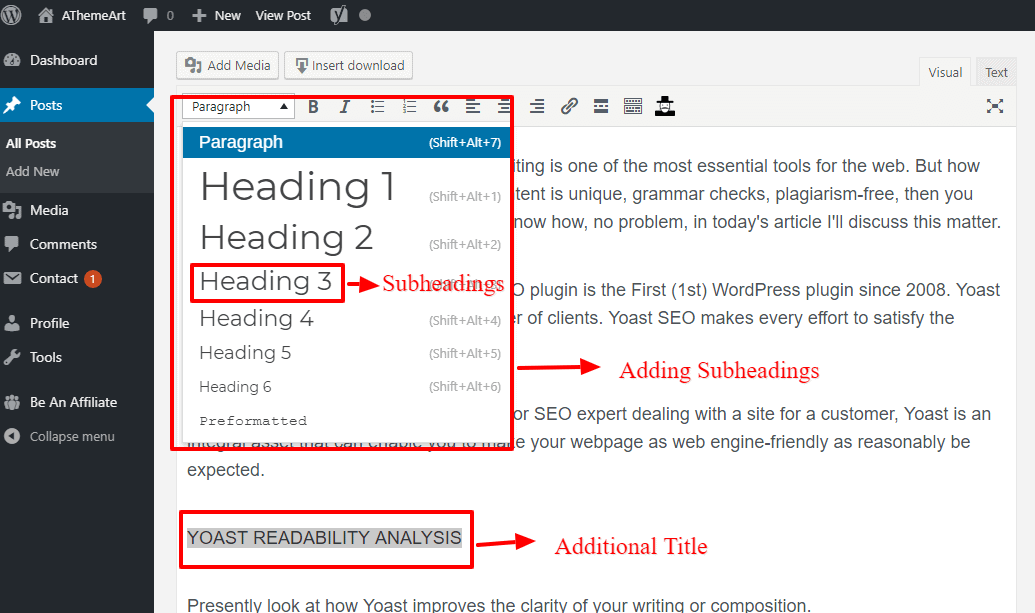This screenshot has width=1035, height=613.
Task: Choose Heading 4 format
Action: [x=347, y=319]
